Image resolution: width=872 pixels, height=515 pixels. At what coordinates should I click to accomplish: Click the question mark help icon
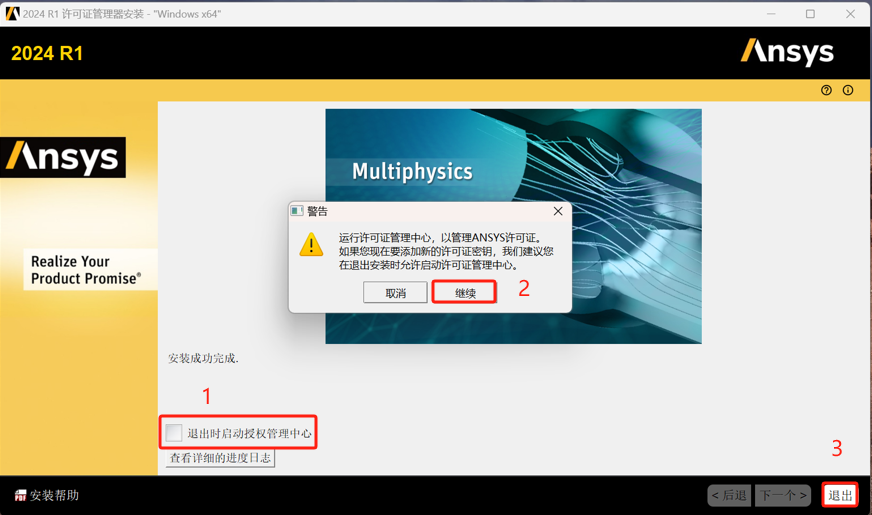tap(826, 90)
